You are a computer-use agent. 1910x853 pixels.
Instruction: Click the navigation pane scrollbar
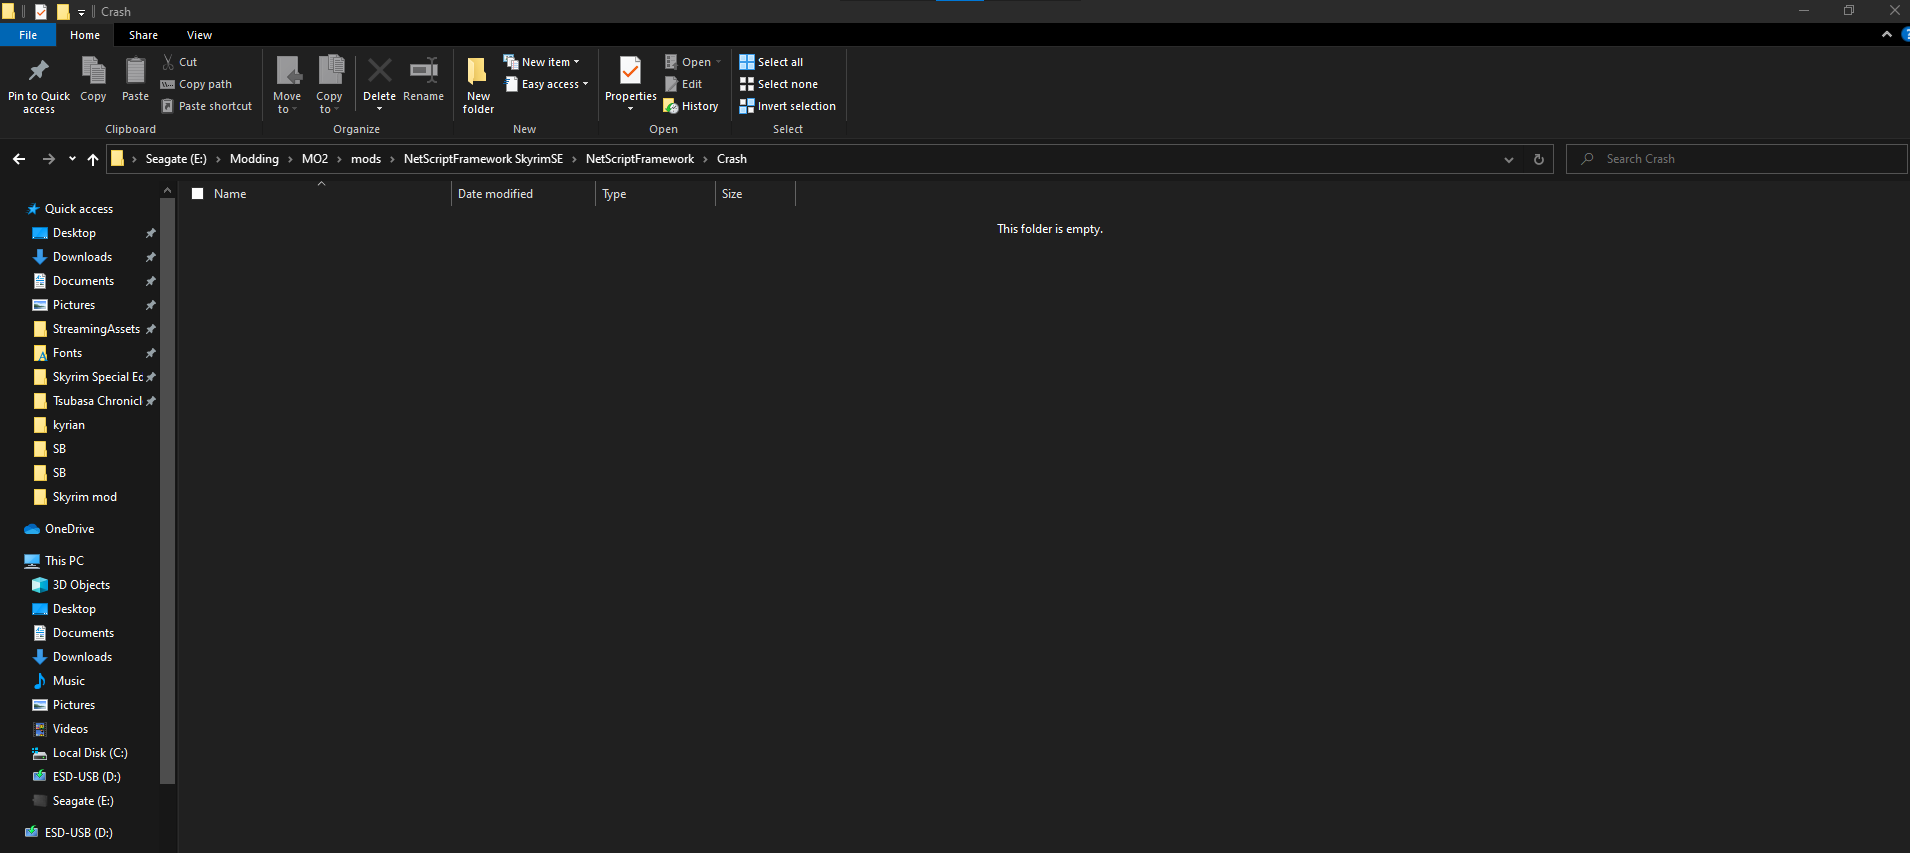pyautogui.click(x=167, y=490)
